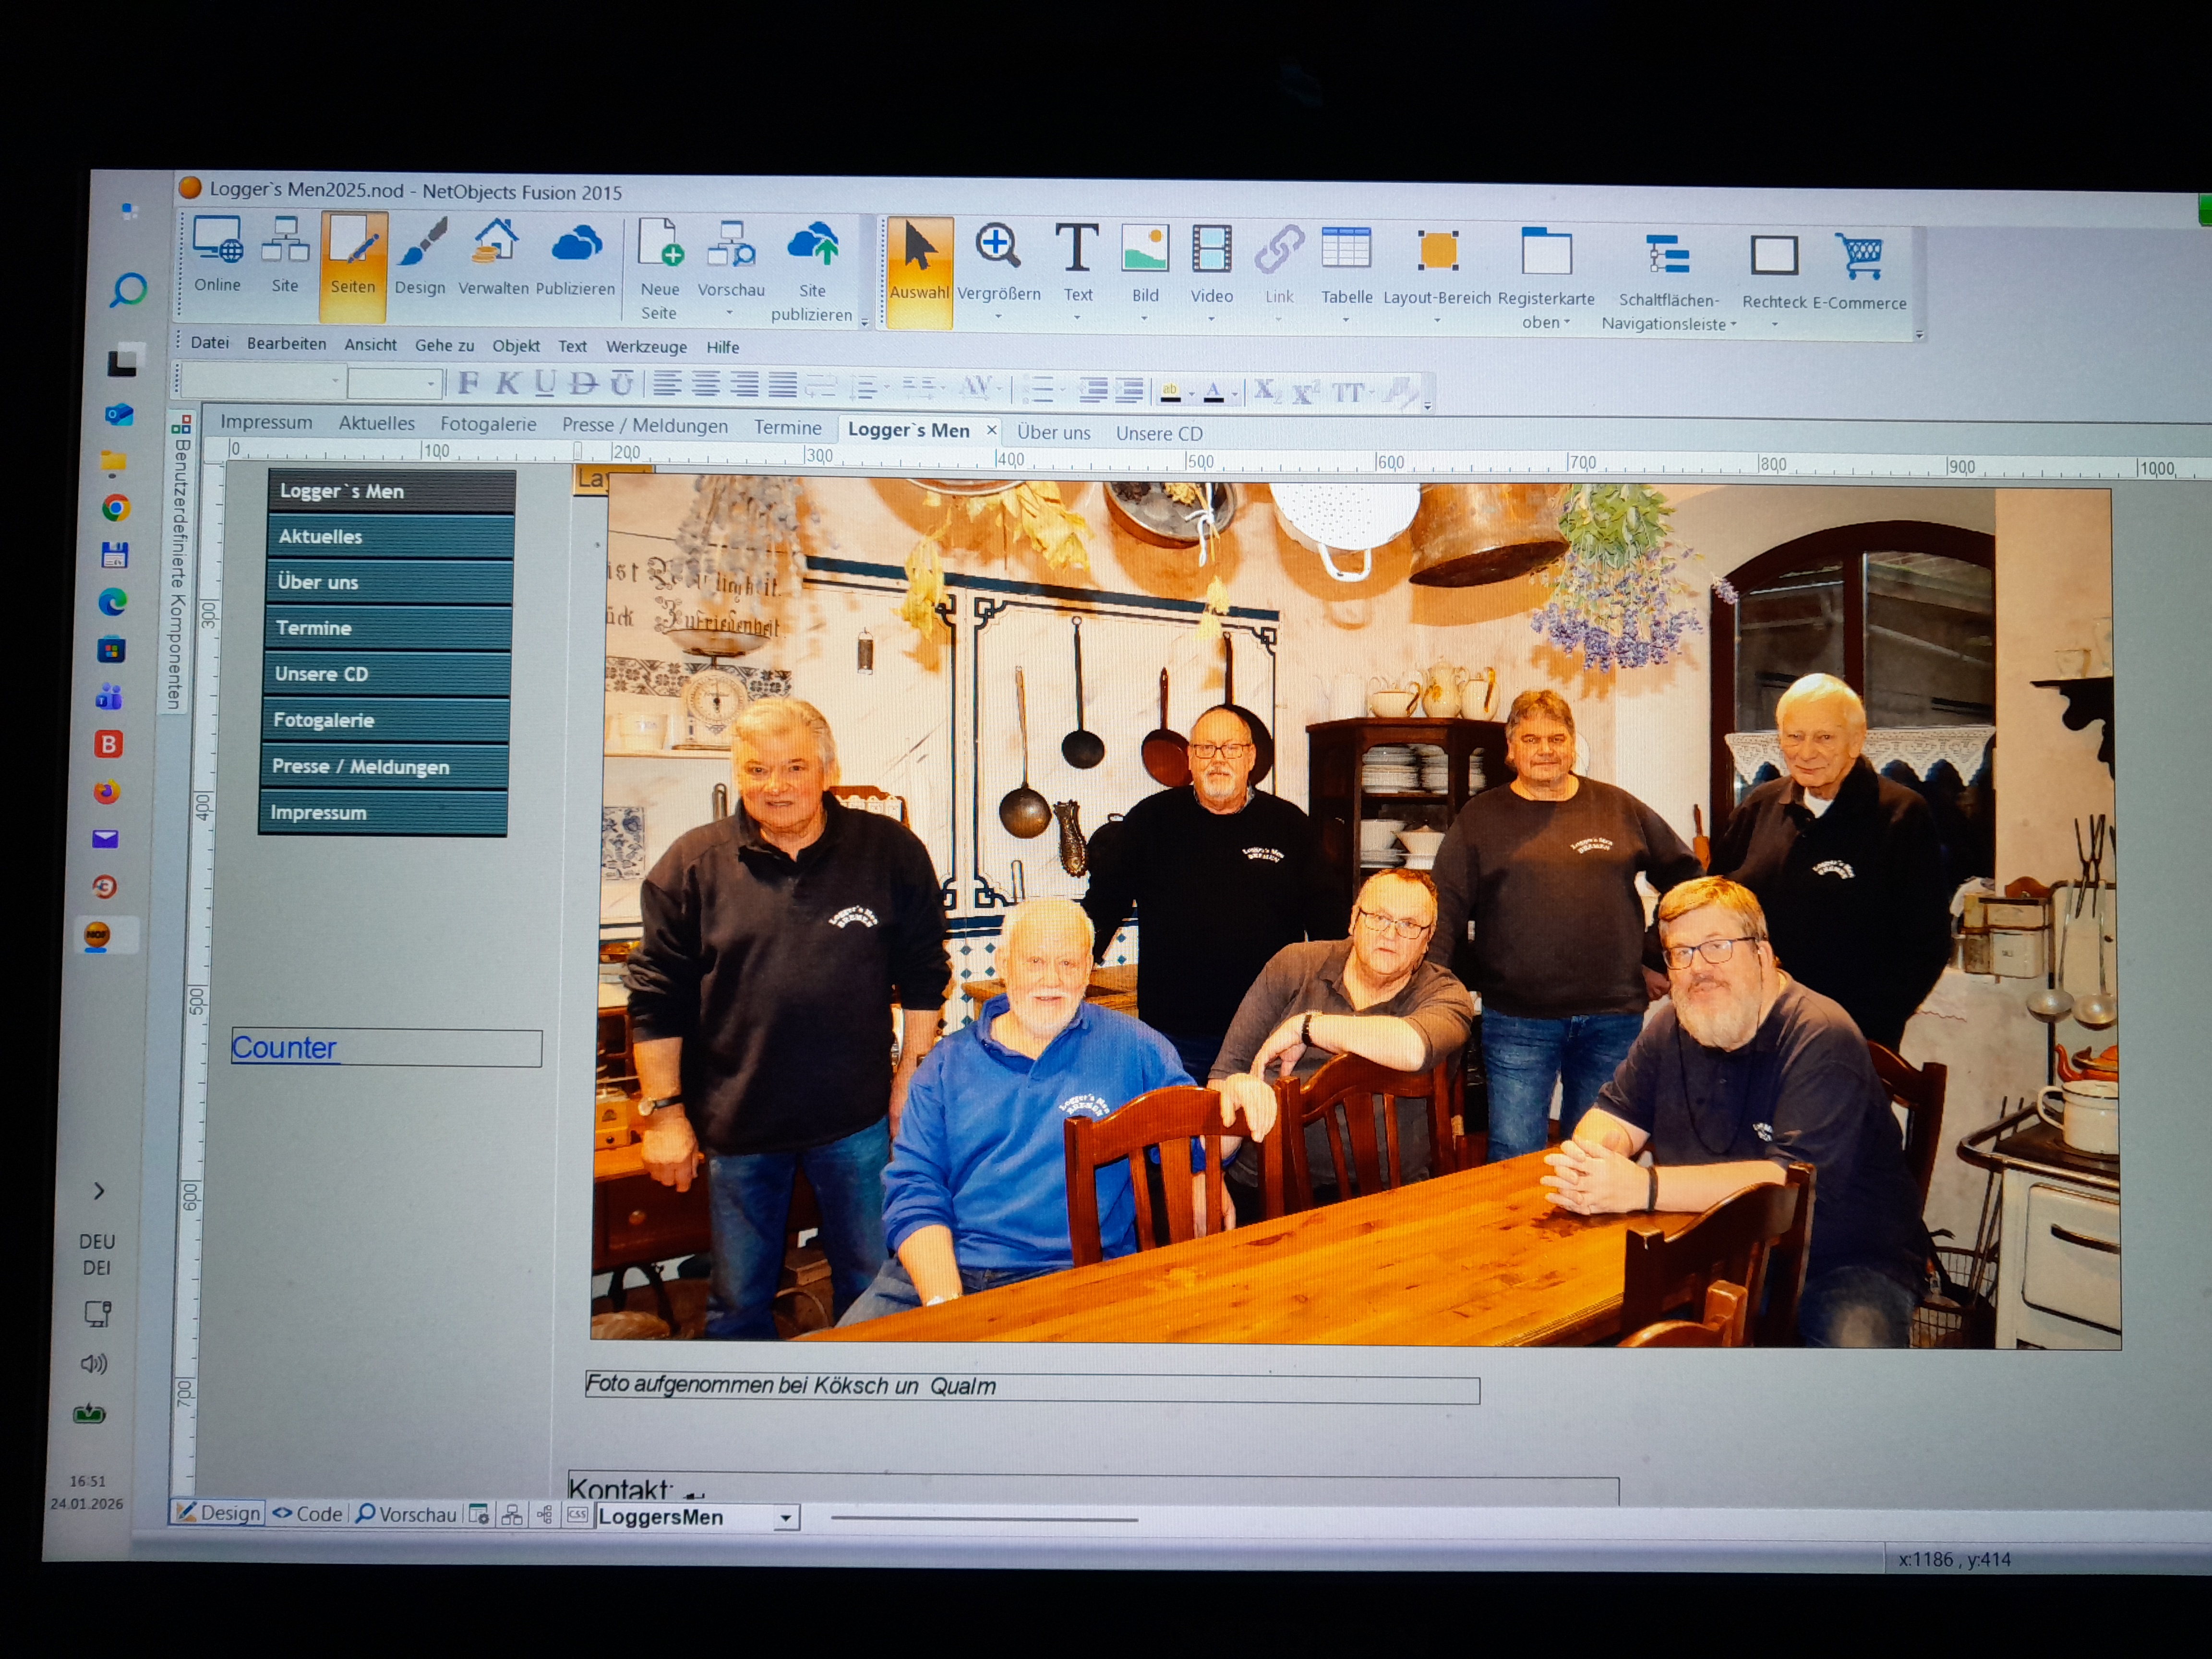Switch to the Fotogalerie page tab

[x=488, y=424]
